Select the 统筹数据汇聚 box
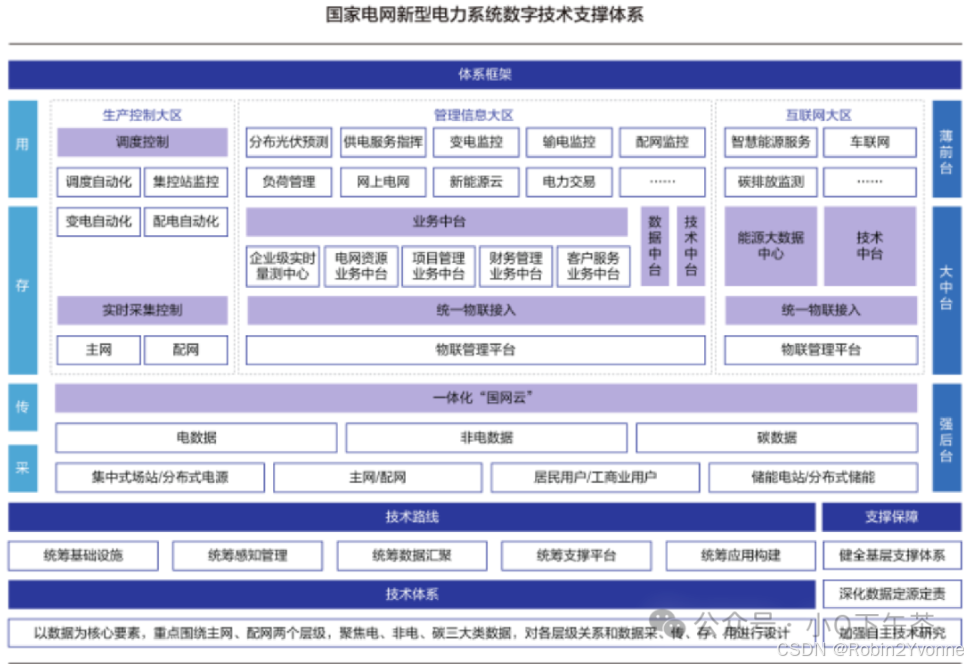Image resolution: width=968 pixels, height=667 pixels. click(x=412, y=555)
